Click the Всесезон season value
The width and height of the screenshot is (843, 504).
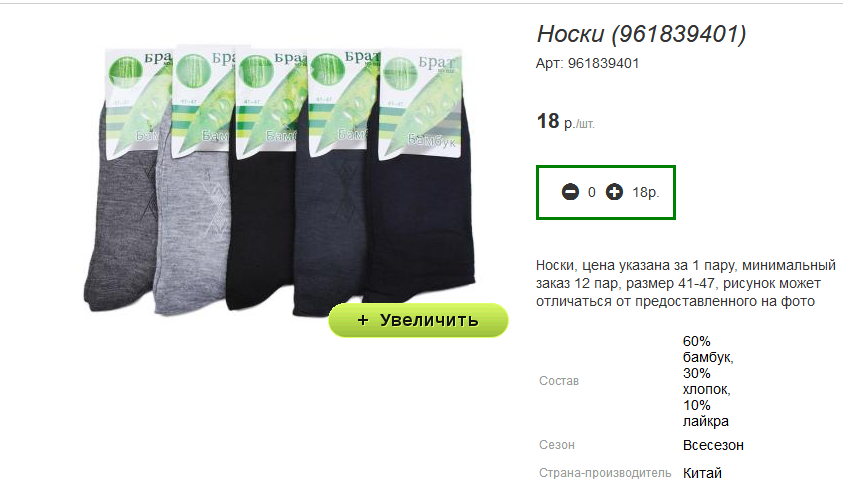[713, 445]
